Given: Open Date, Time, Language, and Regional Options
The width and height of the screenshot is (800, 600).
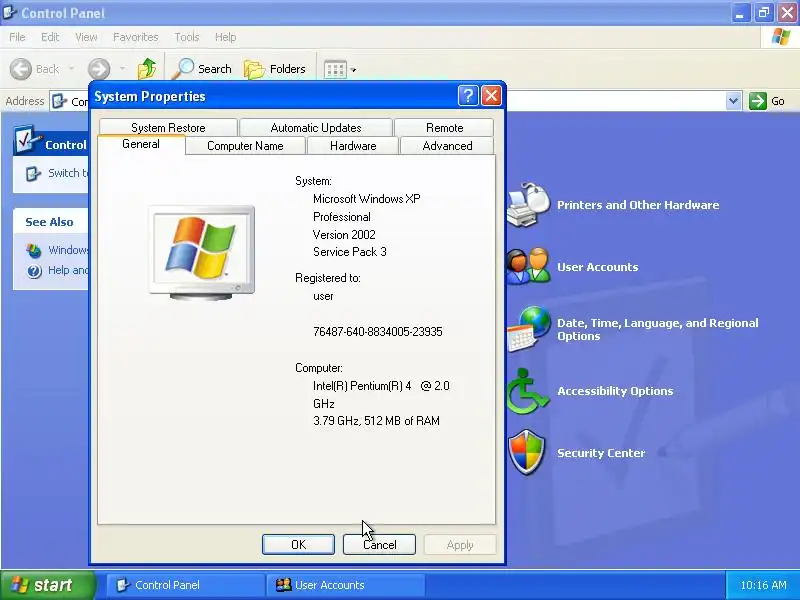Looking at the screenshot, I should (658, 329).
